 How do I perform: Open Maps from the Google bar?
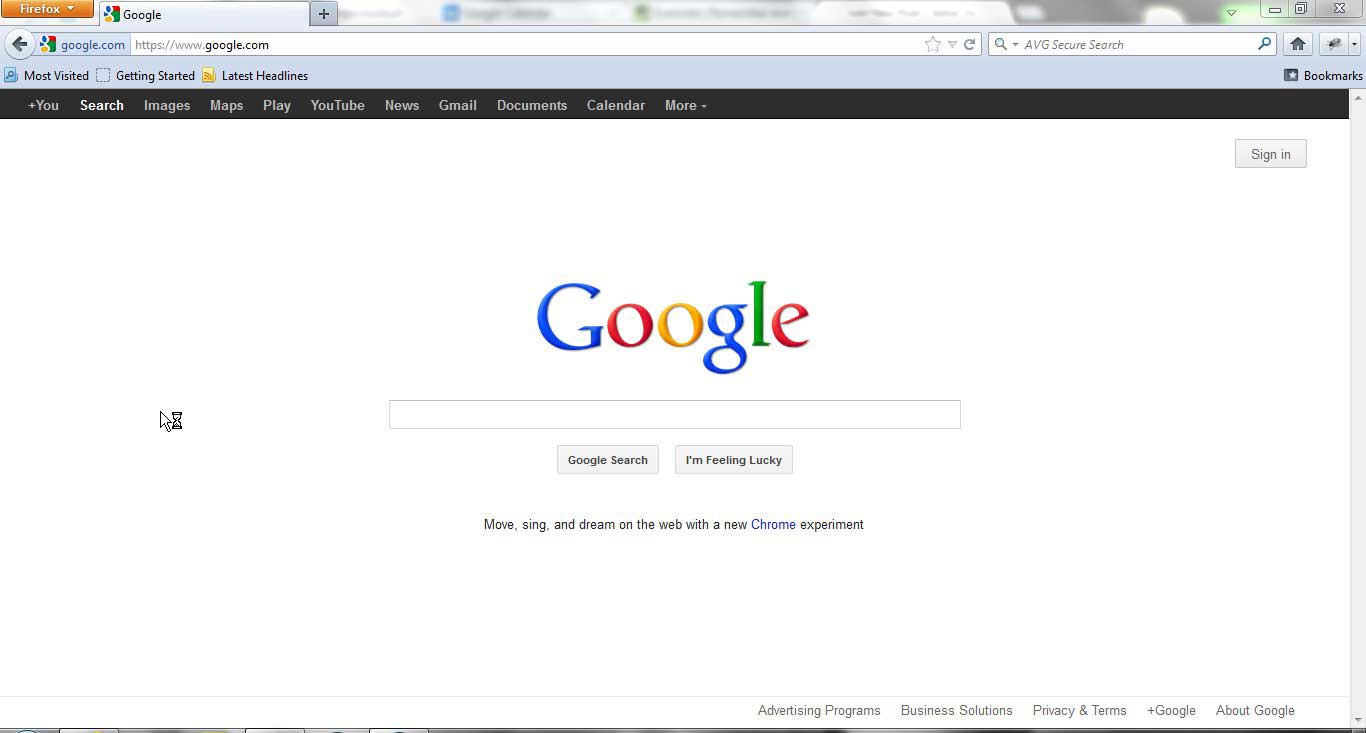pos(226,105)
